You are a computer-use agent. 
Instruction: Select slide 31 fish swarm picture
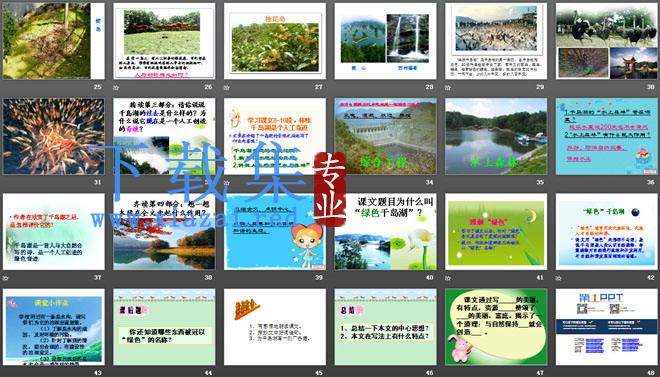click(53, 136)
